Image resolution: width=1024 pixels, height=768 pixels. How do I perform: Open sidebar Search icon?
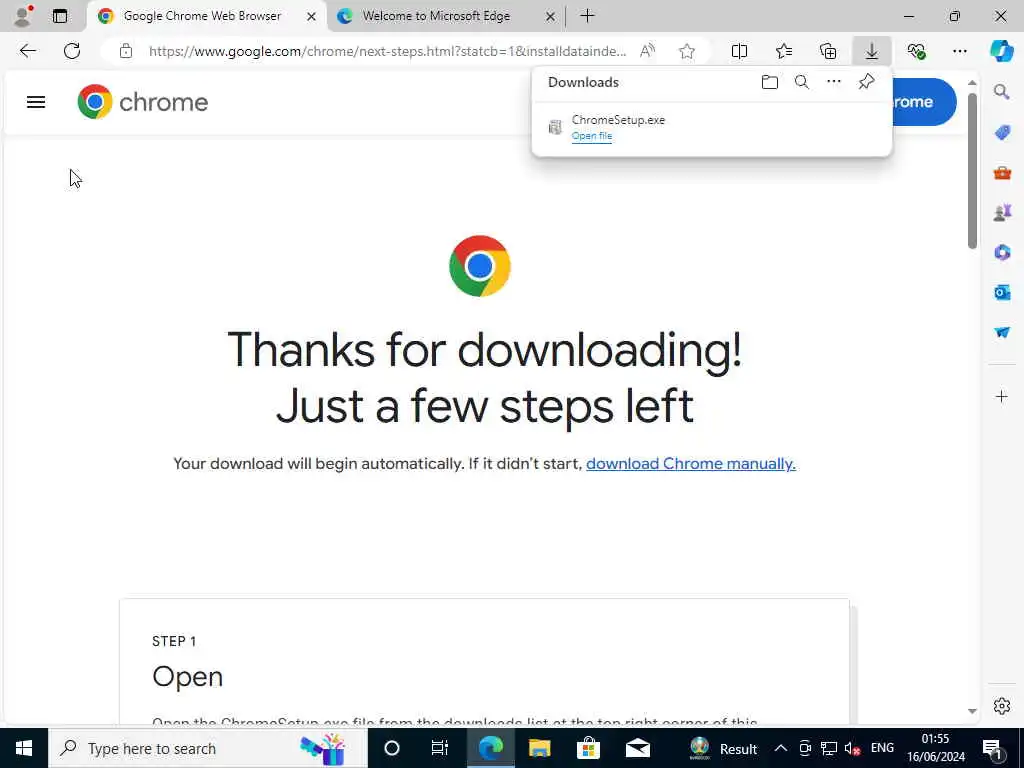(x=1002, y=92)
